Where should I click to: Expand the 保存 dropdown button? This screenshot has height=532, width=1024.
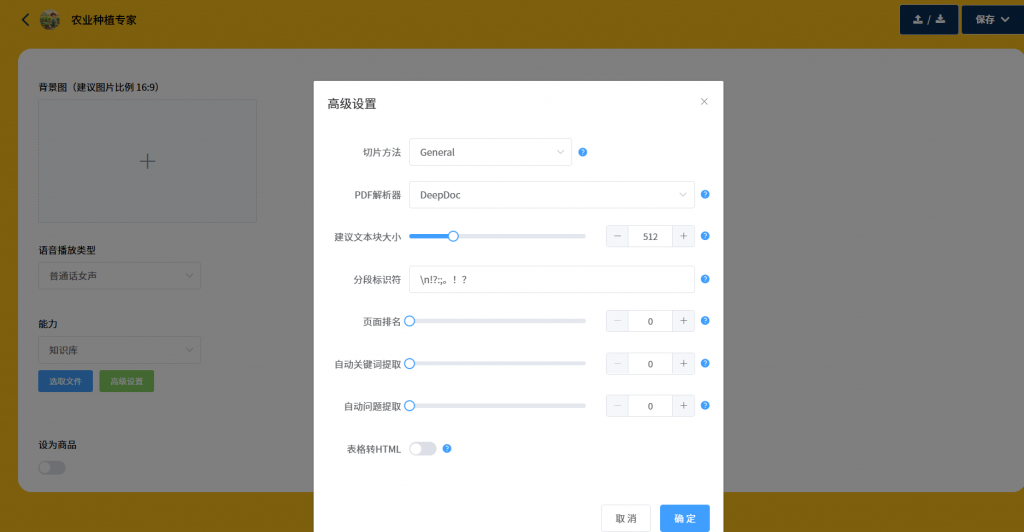992,20
